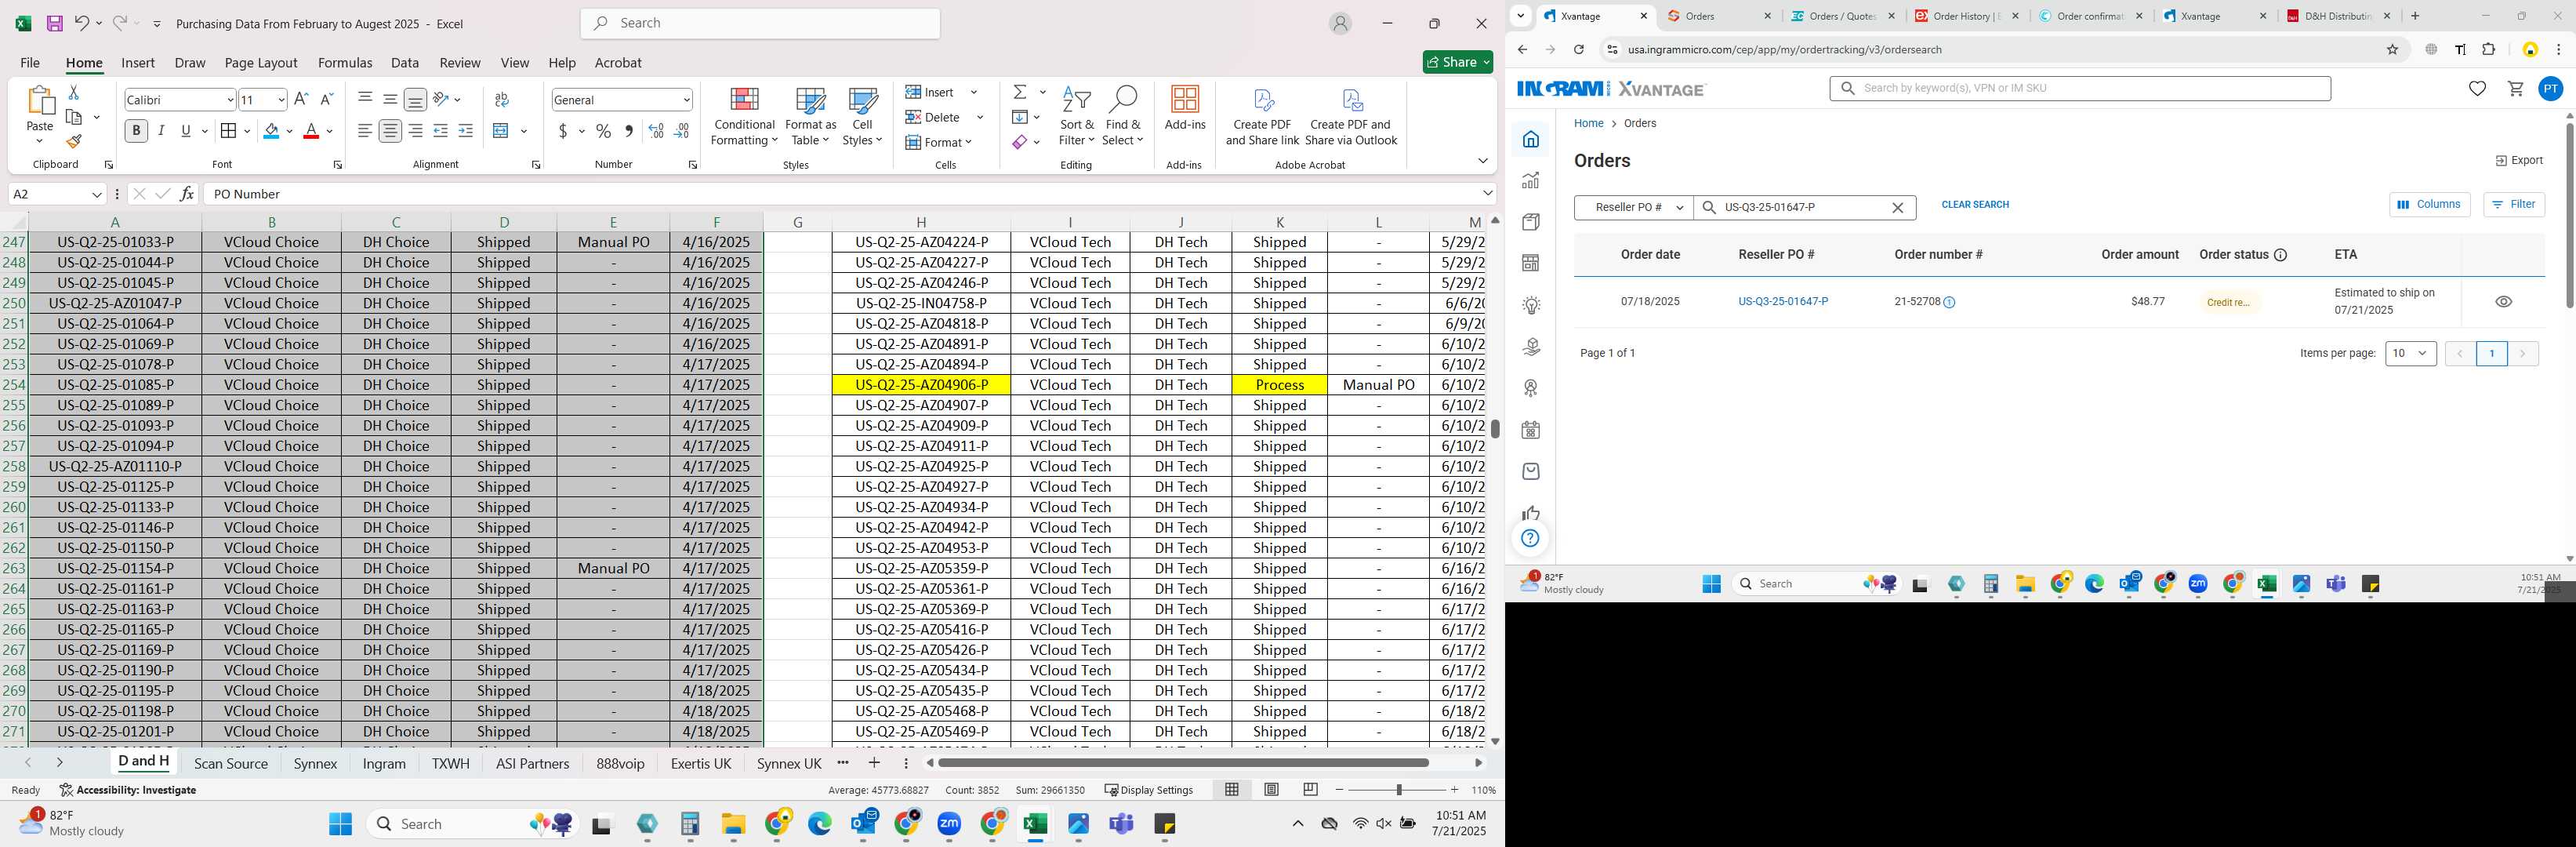Open the Xvantage favorites heart icon
This screenshot has width=2576, height=847.
pyautogui.click(x=2477, y=89)
